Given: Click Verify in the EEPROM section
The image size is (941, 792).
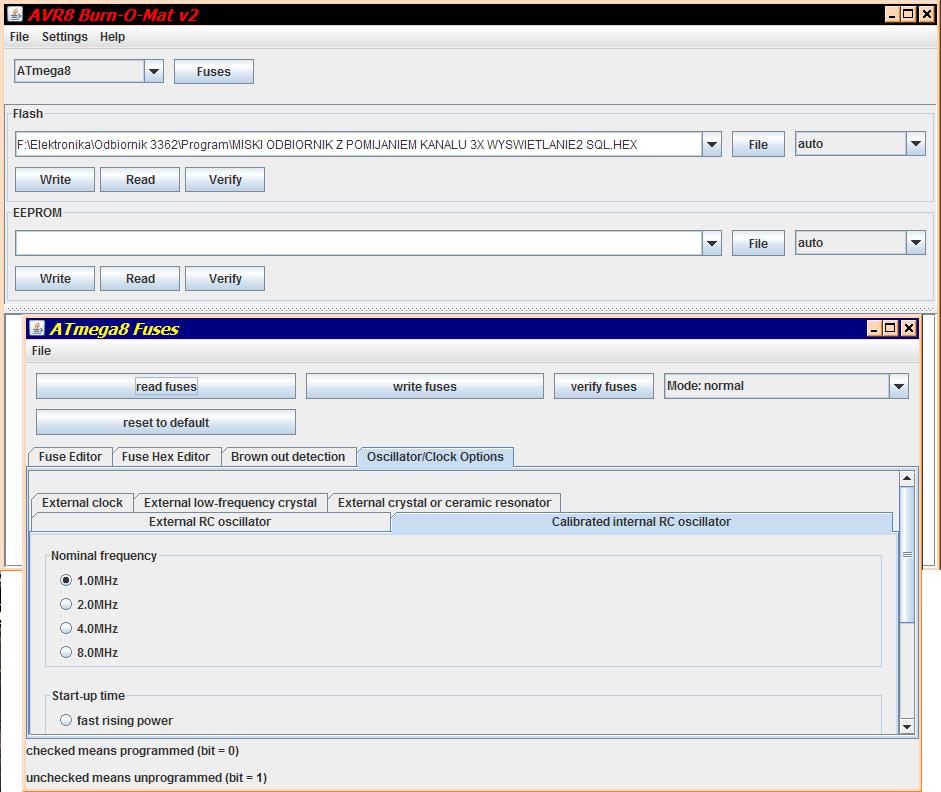Looking at the screenshot, I should [225, 278].
